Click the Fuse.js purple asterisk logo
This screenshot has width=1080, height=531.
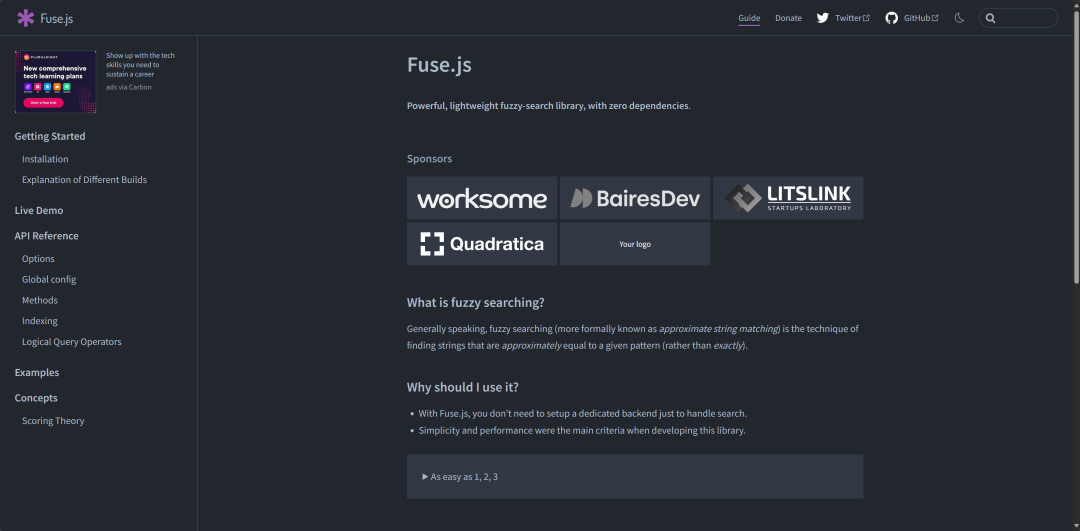tap(25, 18)
